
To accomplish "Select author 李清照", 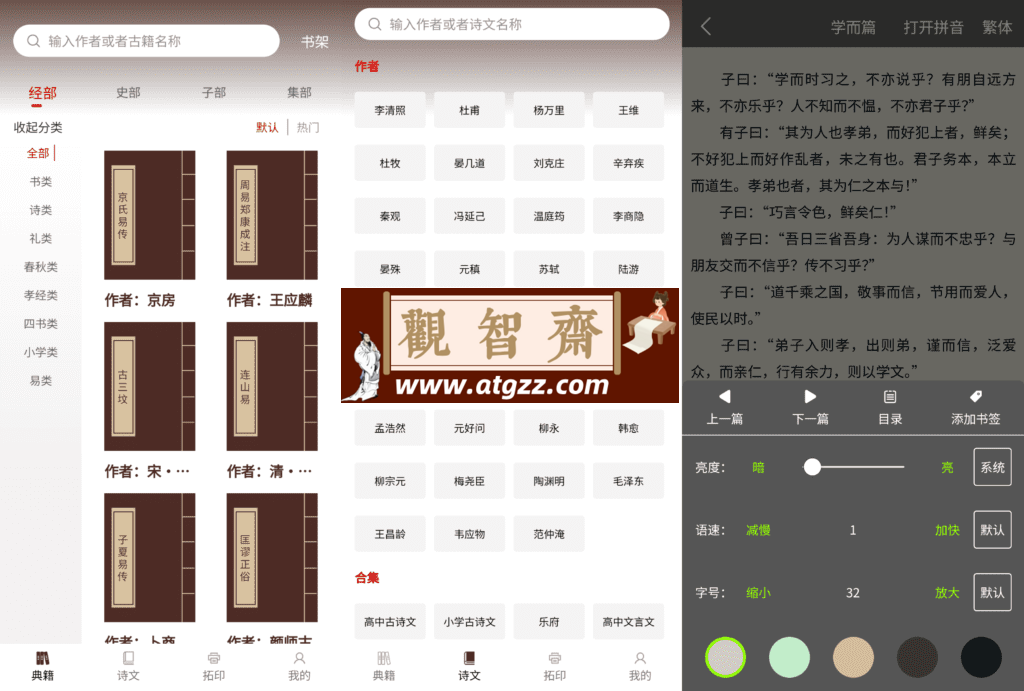I will (390, 110).
